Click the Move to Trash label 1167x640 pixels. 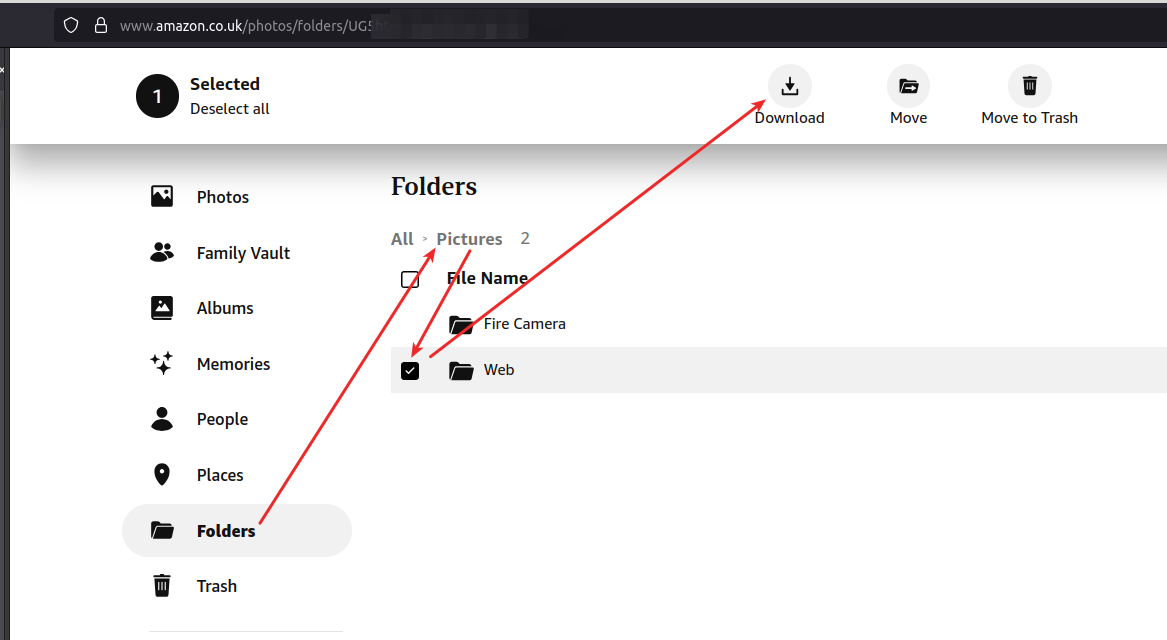[1029, 118]
